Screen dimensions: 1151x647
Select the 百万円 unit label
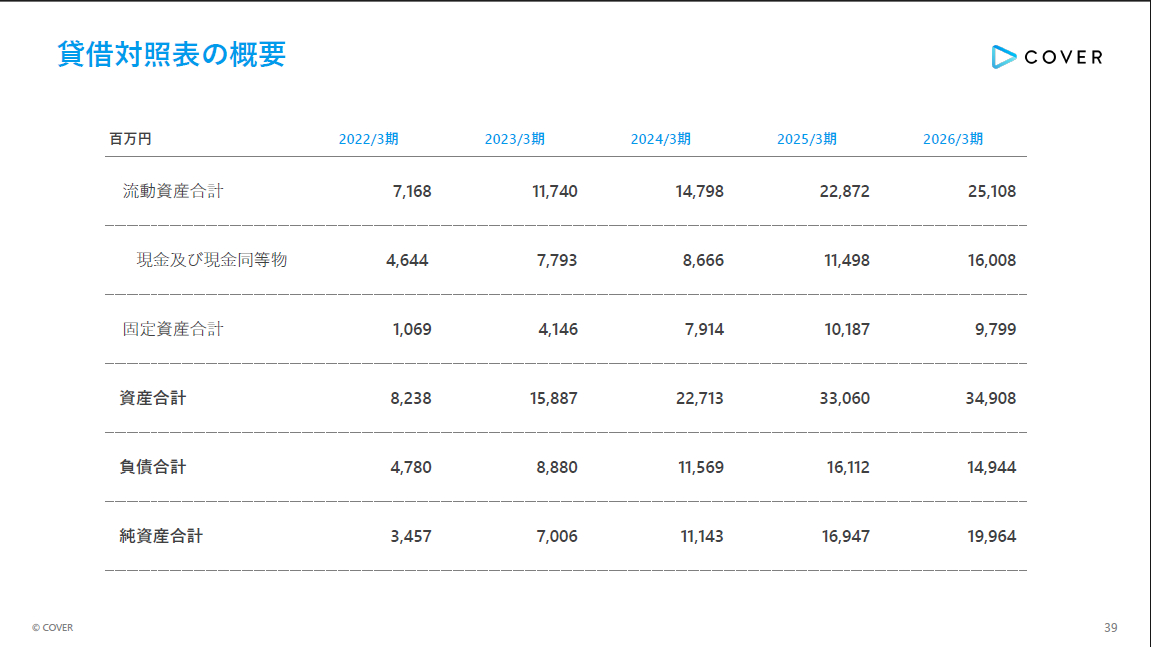click(130, 139)
